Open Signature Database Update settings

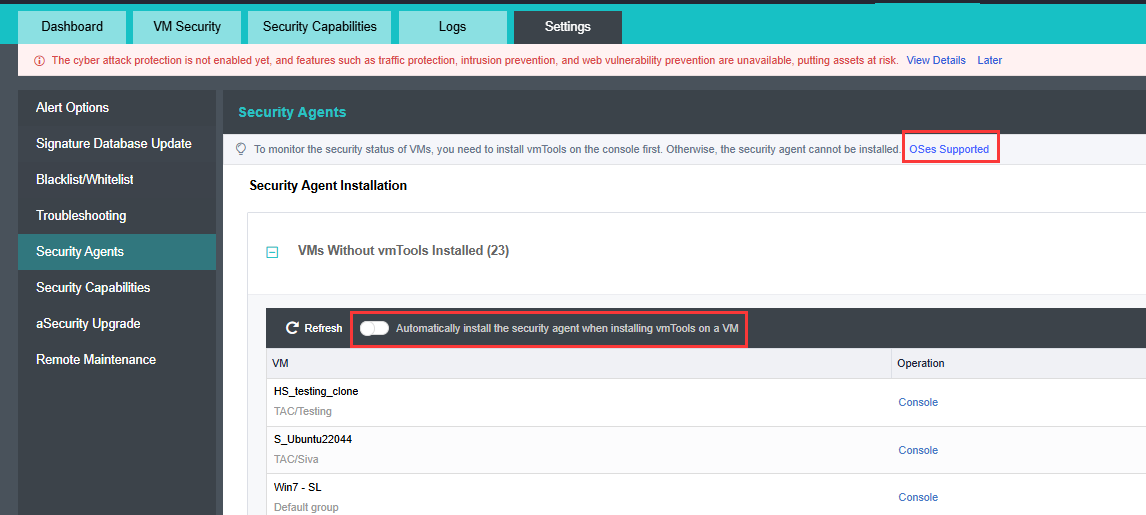[x=114, y=143]
